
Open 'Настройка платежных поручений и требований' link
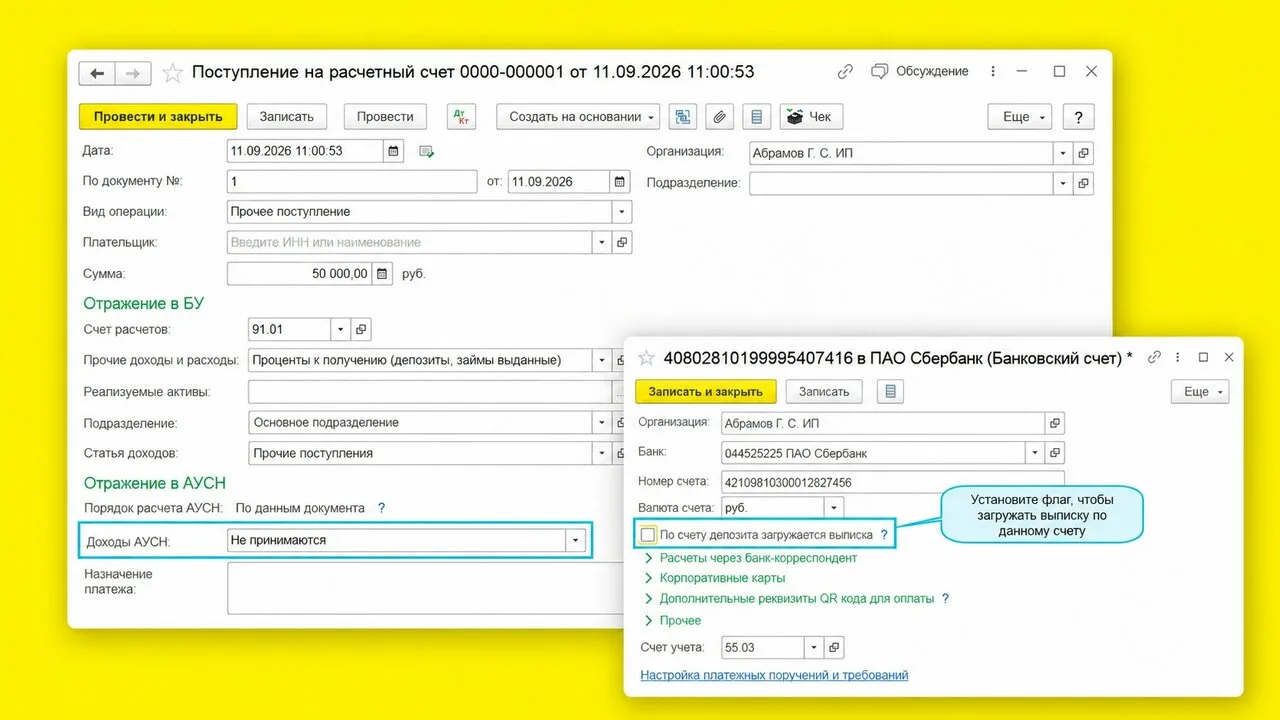pos(774,675)
